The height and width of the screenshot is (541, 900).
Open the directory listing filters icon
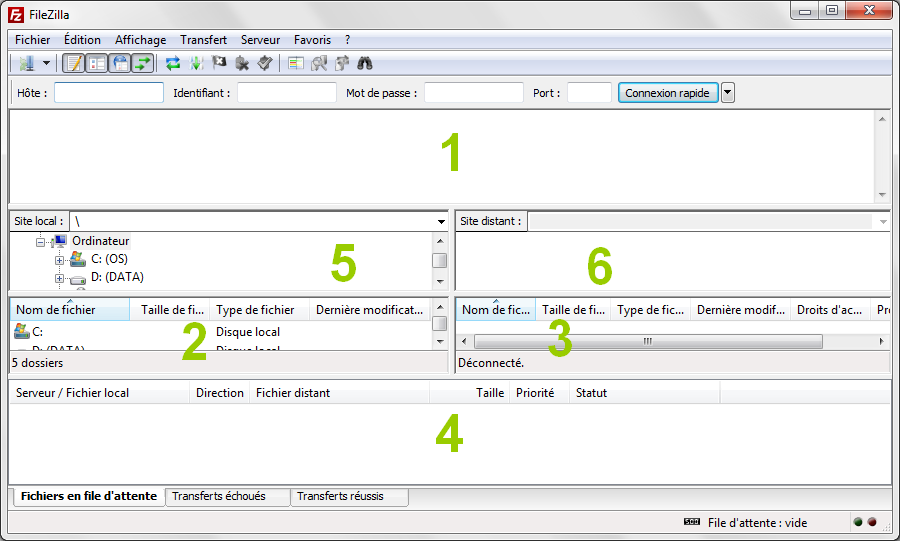pos(296,63)
